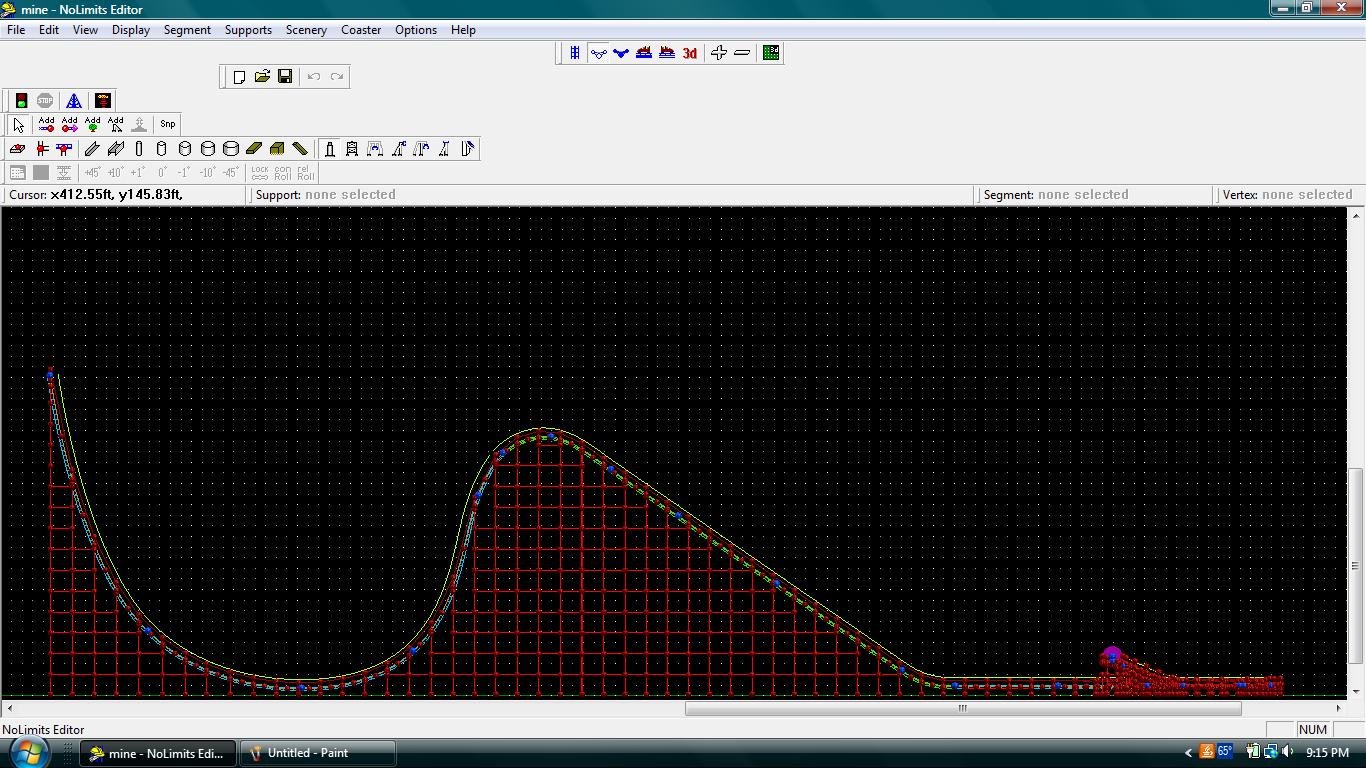
Task: Click the New file icon
Action: click(x=239, y=77)
